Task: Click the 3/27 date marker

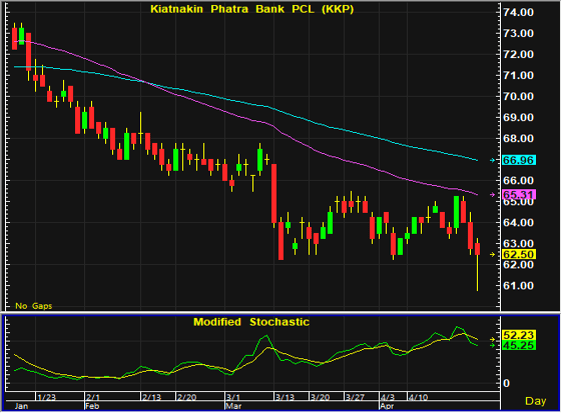Action: coord(355,397)
